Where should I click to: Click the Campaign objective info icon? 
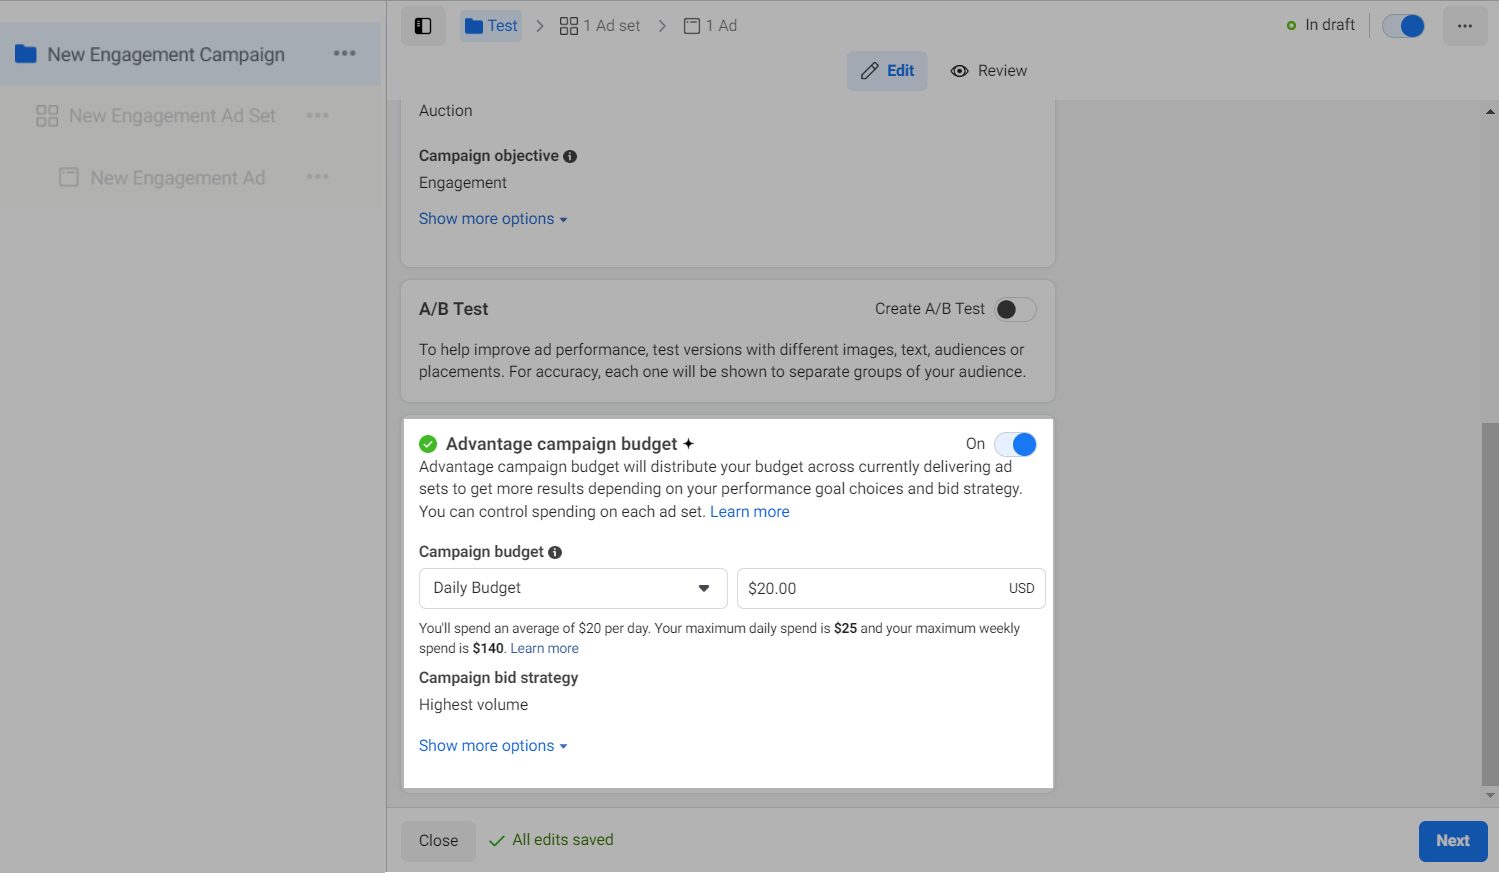tap(570, 156)
